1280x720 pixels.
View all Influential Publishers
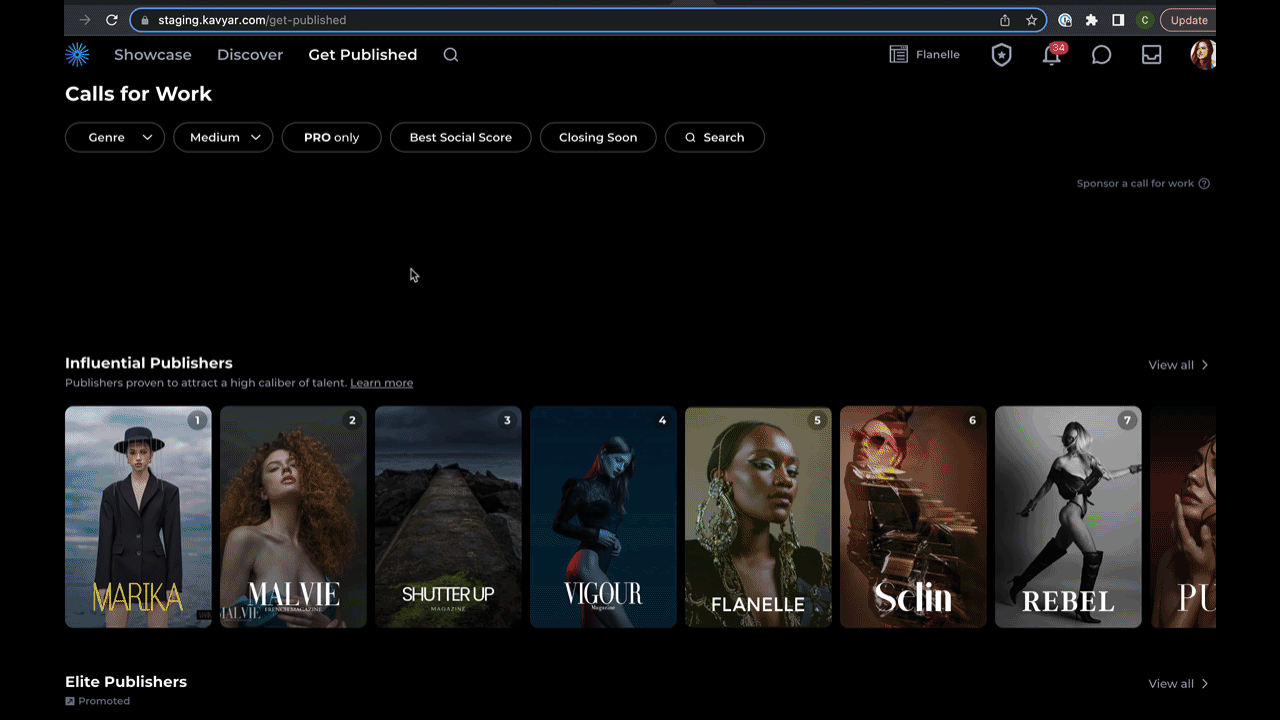[x=1178, y=365]
